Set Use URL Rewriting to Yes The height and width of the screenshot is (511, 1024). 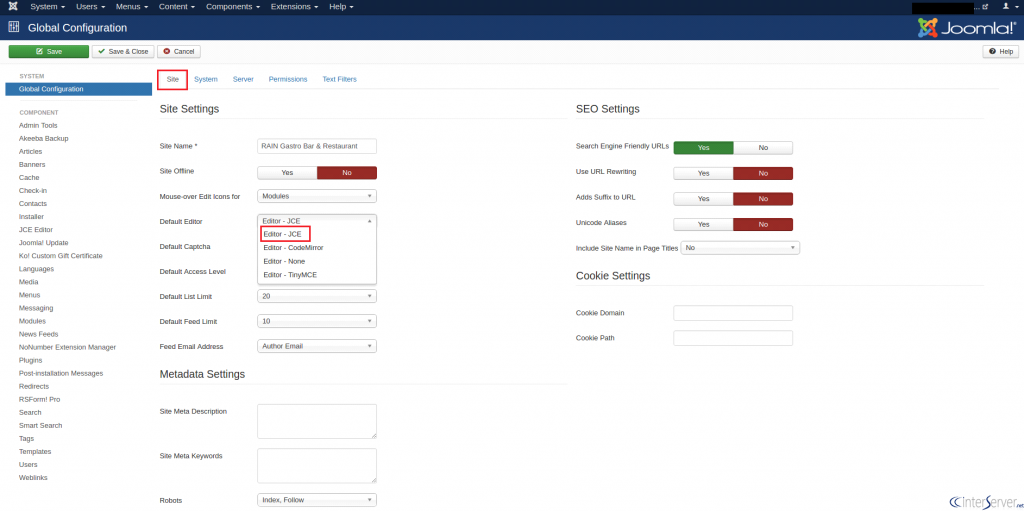[703, 174]
